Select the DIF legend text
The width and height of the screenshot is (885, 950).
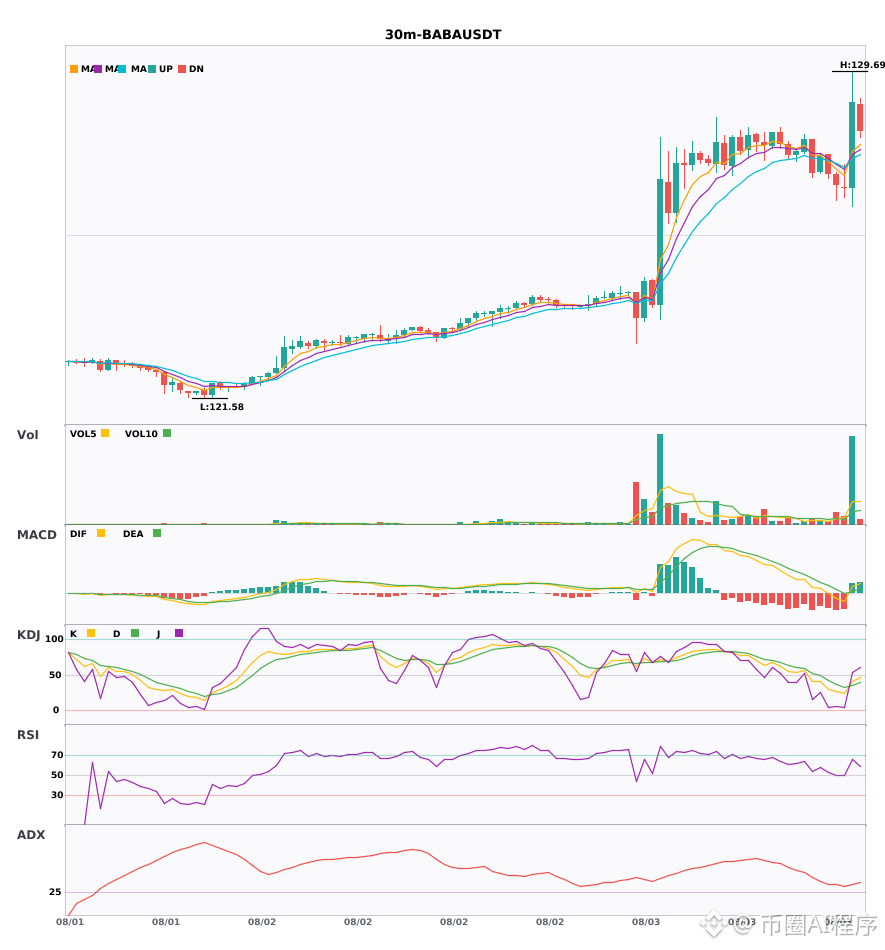tap(78, 534)
